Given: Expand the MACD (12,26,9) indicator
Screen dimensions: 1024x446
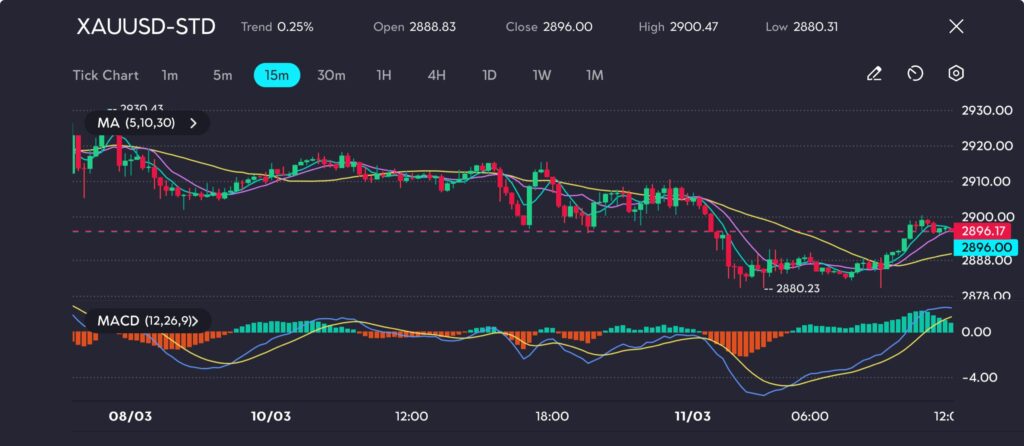Looking at the screenshot, I should (147, 321).
